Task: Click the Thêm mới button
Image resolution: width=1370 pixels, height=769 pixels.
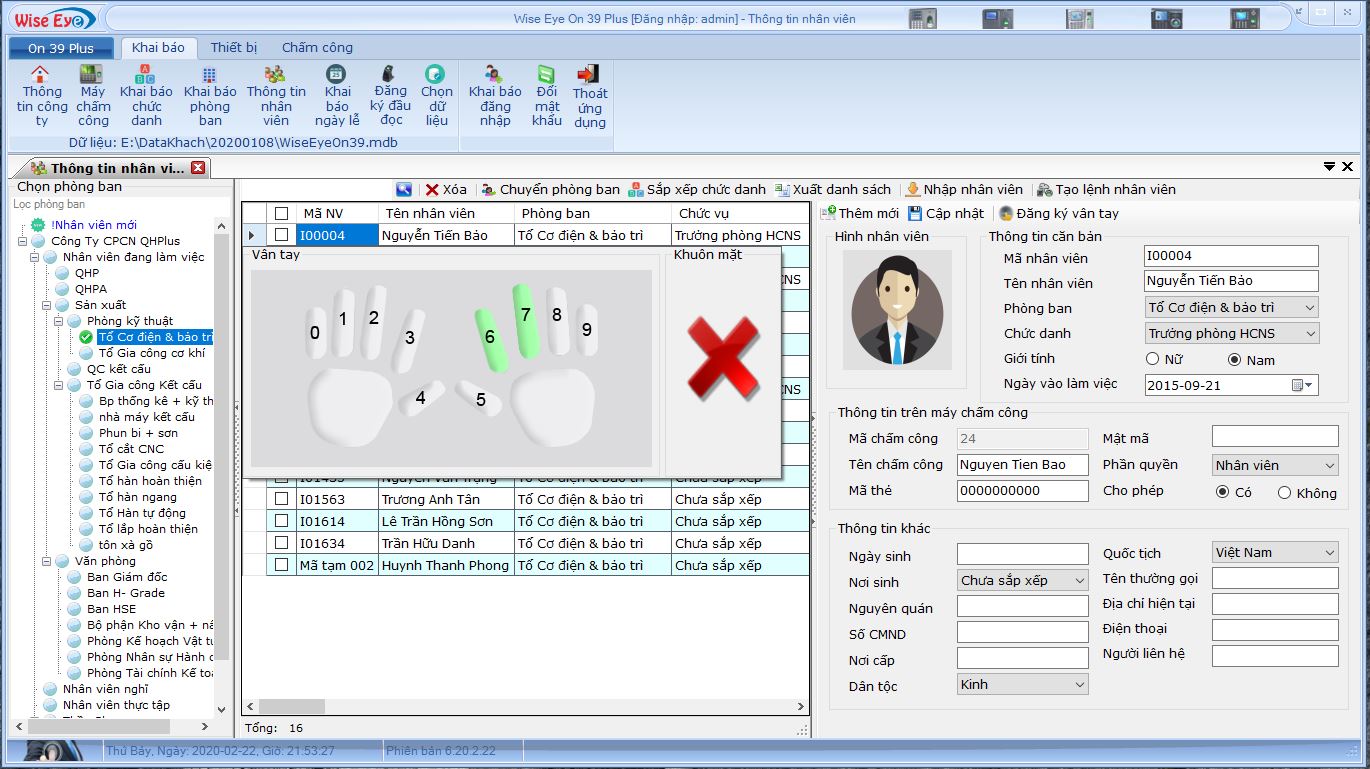Action: (859, 213)
